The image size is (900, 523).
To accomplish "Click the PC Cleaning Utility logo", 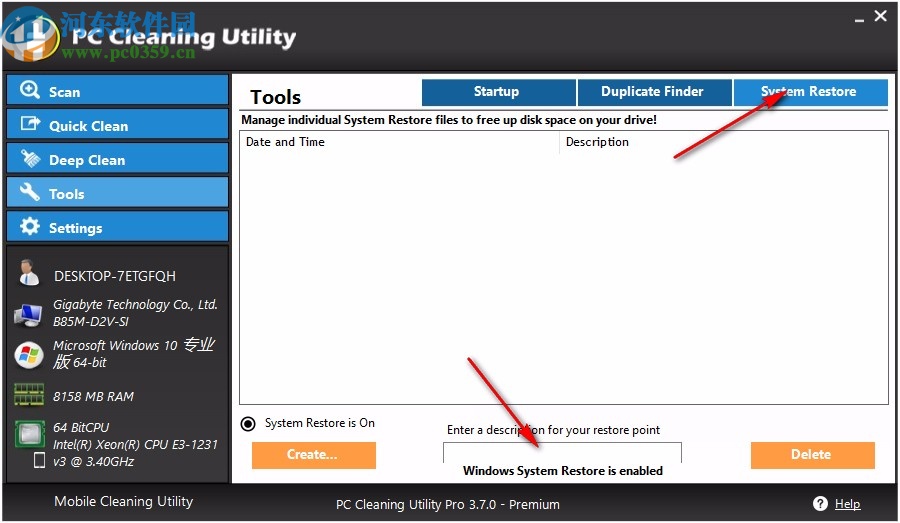I will (x=32, y=37).
